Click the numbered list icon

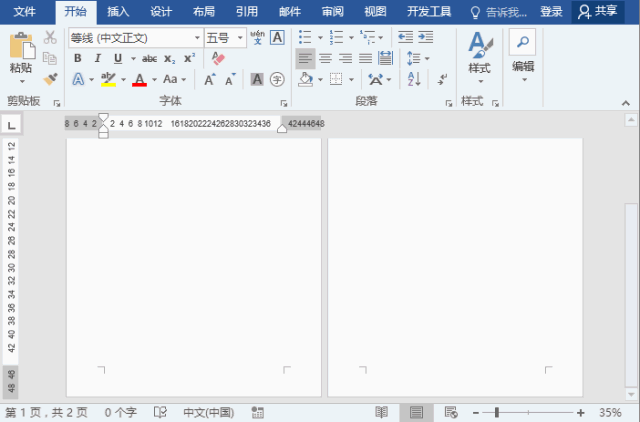336,37
